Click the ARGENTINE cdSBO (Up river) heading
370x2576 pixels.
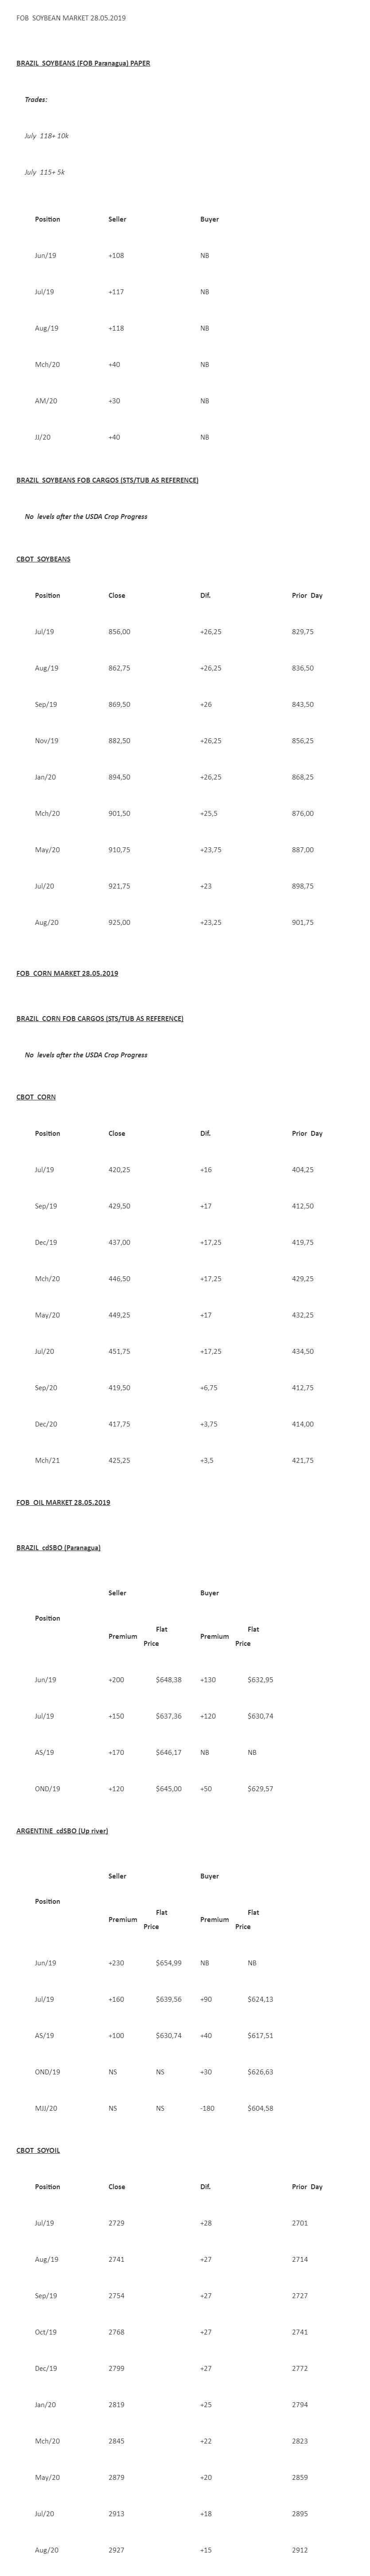point(62,1831)
